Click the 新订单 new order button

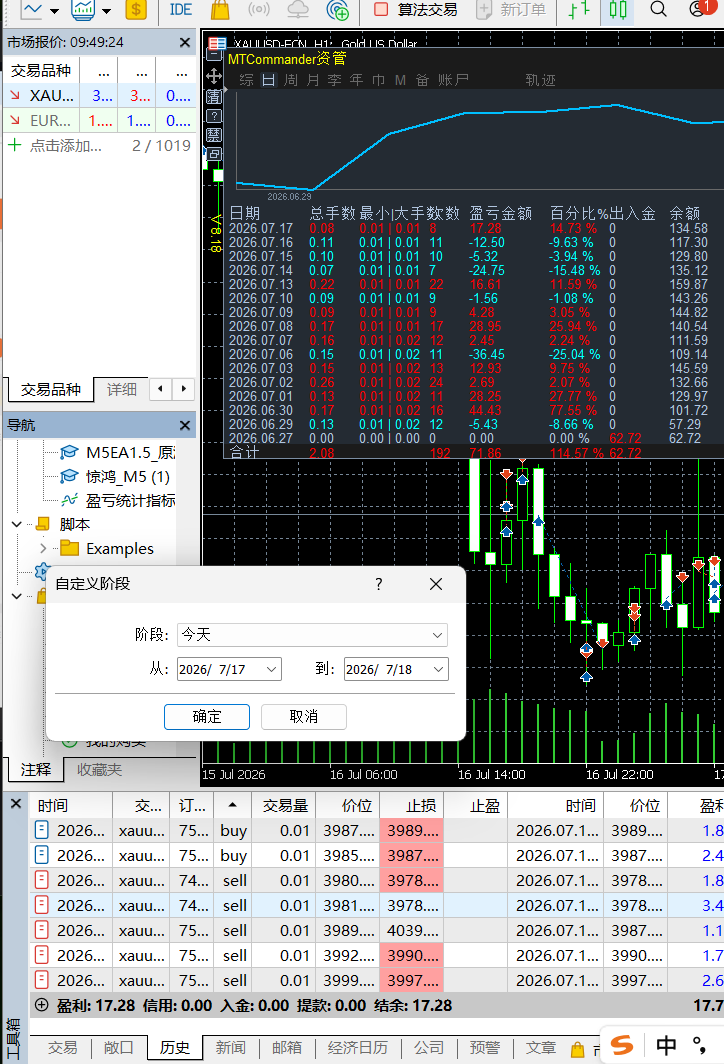click(512, 10)
